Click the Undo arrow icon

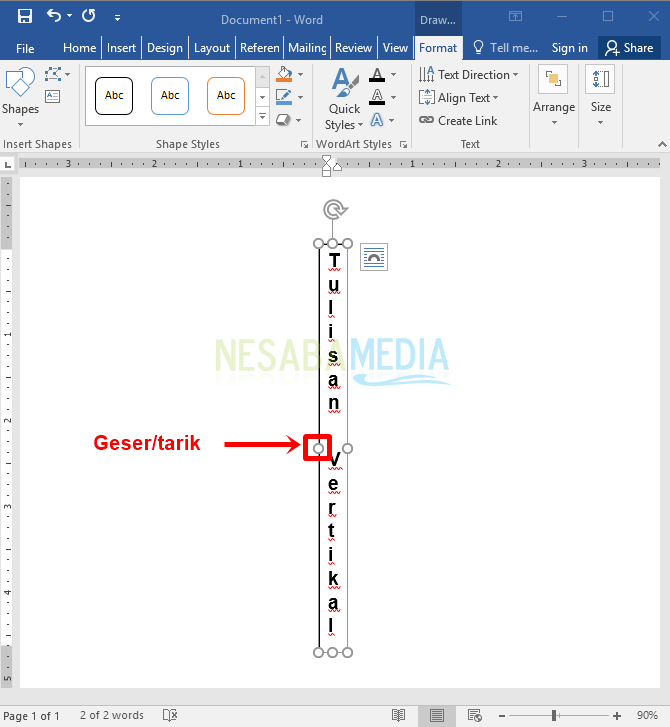click(x=54, y=16)
